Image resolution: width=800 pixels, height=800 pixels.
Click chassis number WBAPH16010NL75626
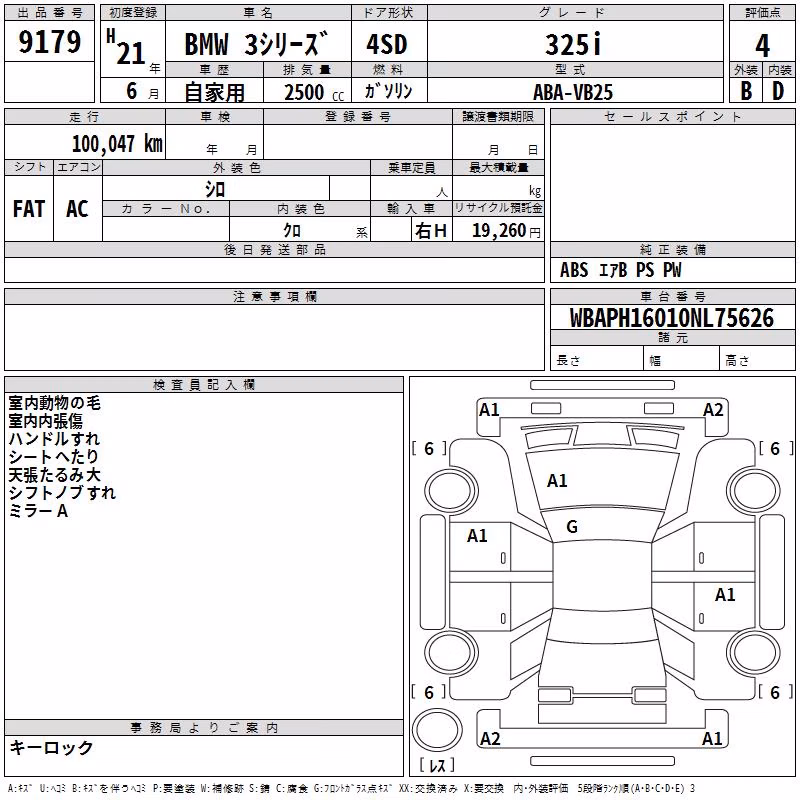672,318
